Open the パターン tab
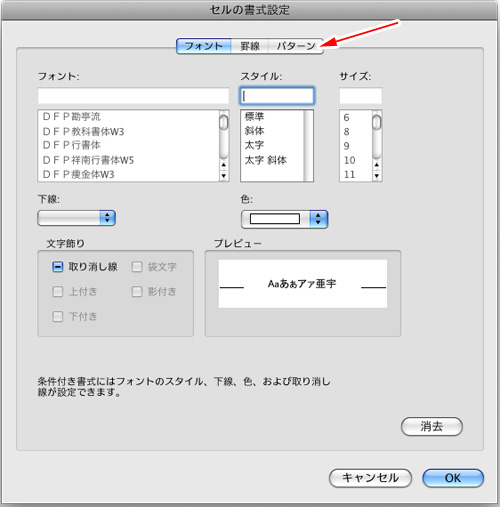 tap(296, 46)
